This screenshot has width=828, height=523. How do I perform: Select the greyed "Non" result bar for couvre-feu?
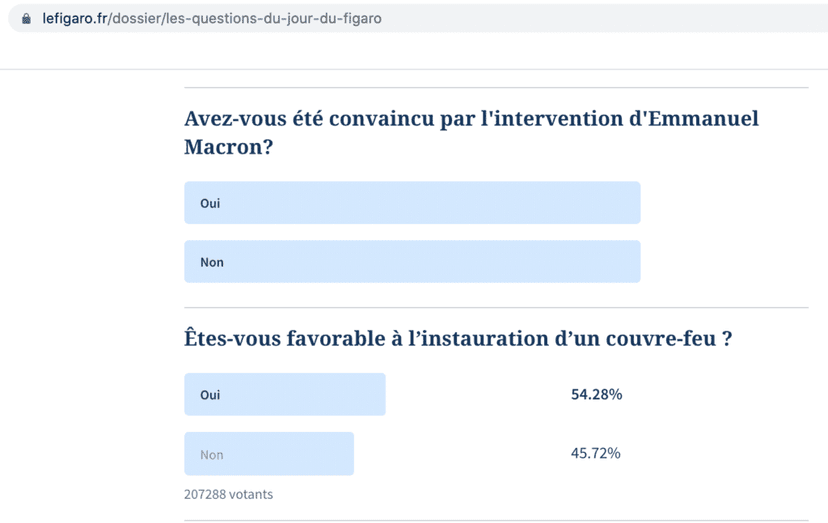(x=269, y=454)
